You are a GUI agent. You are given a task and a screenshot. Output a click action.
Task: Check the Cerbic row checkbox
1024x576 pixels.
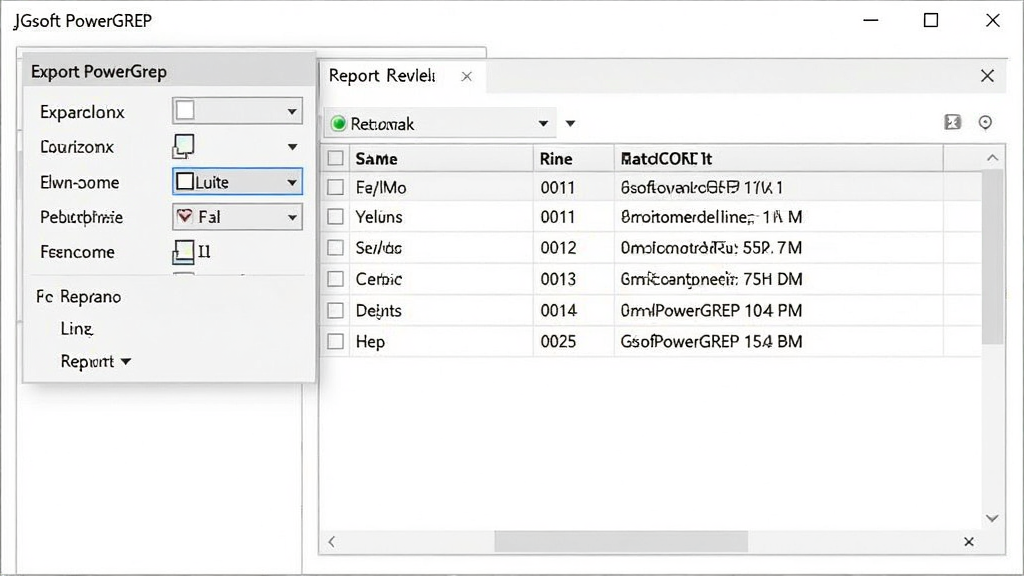click(336, 279)
